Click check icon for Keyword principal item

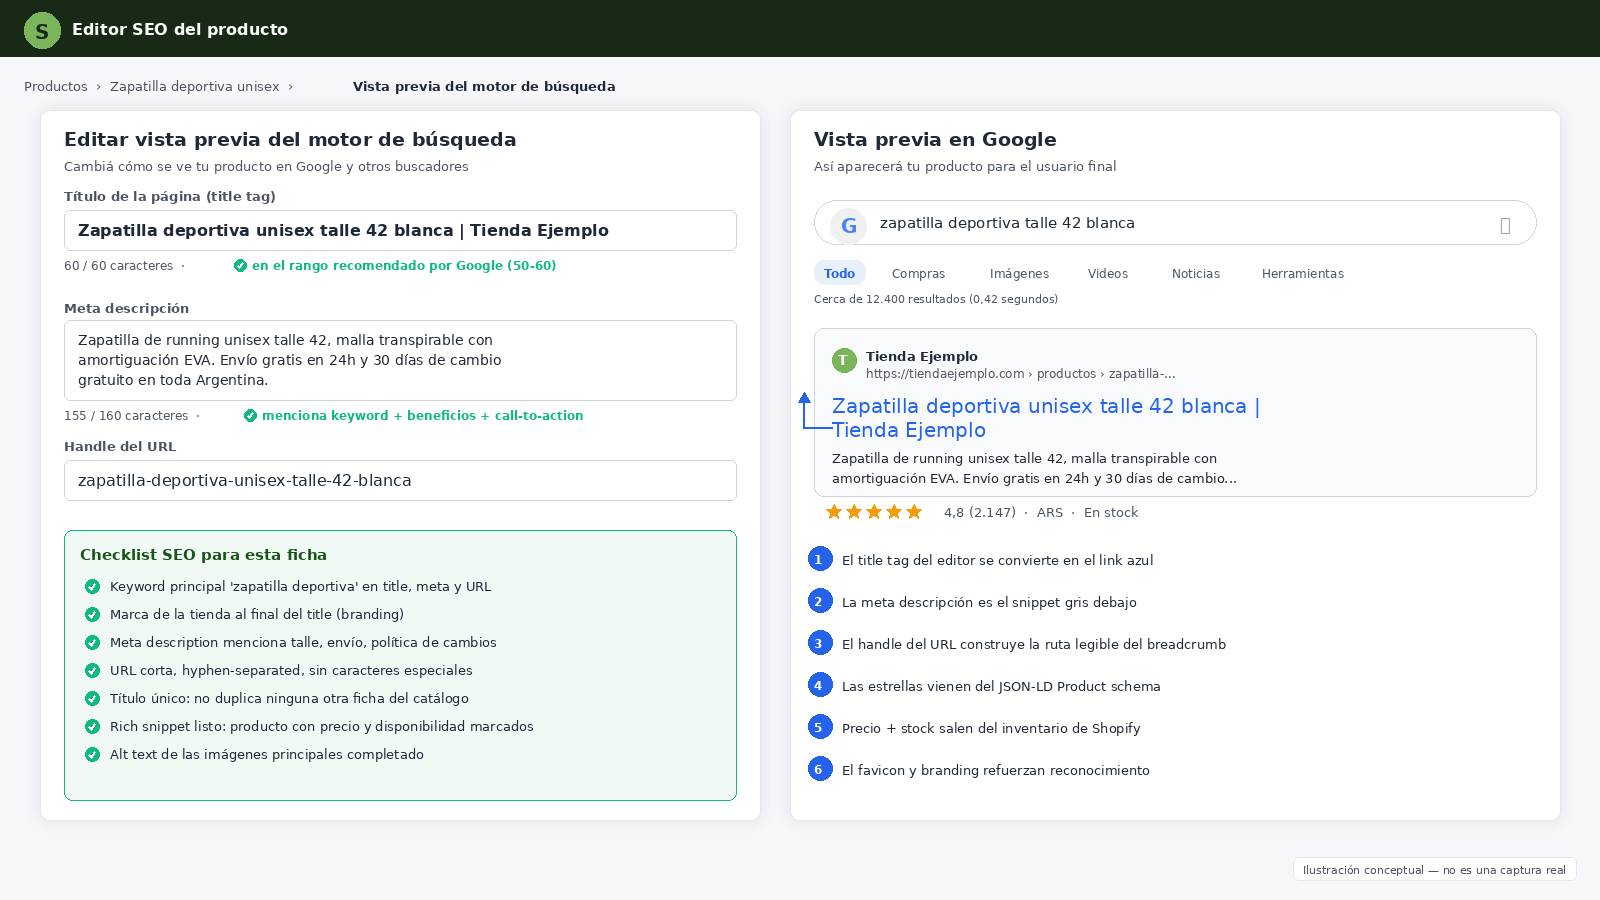point(92,587)
